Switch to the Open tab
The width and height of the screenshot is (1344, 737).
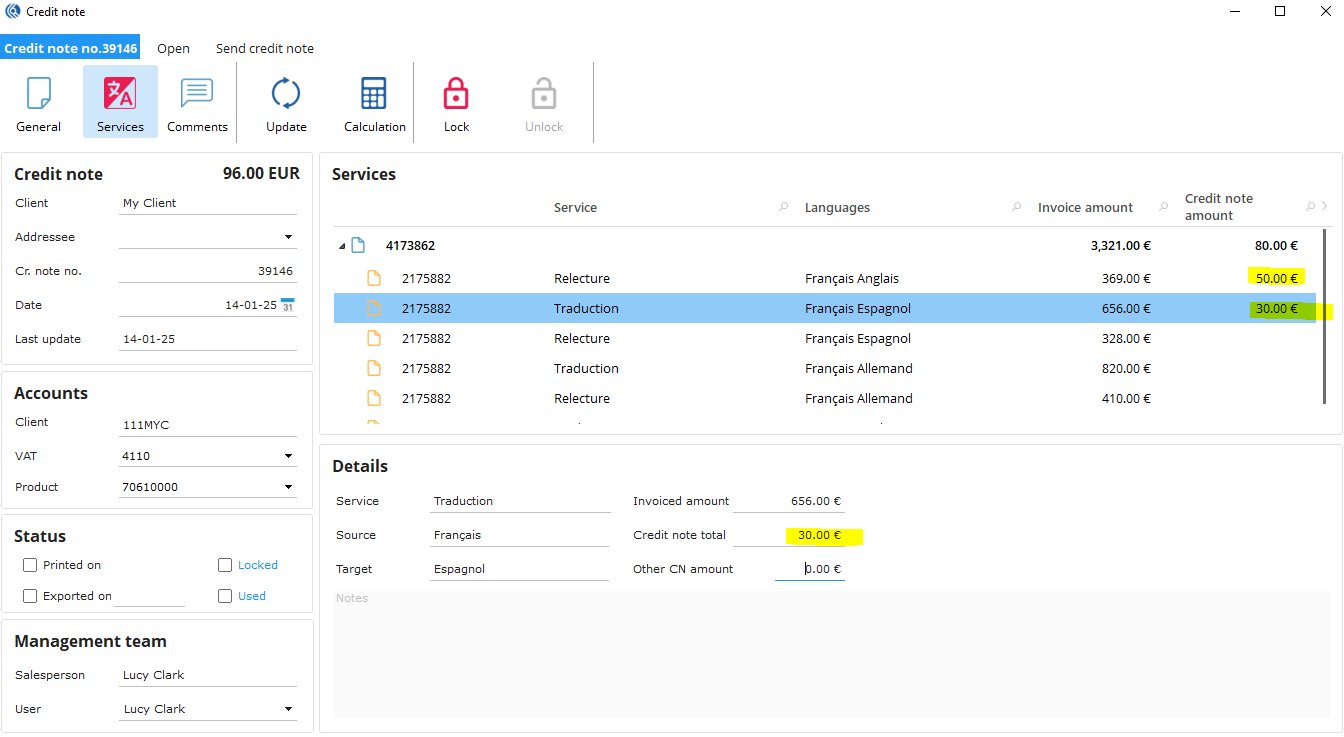coord(173,48)
